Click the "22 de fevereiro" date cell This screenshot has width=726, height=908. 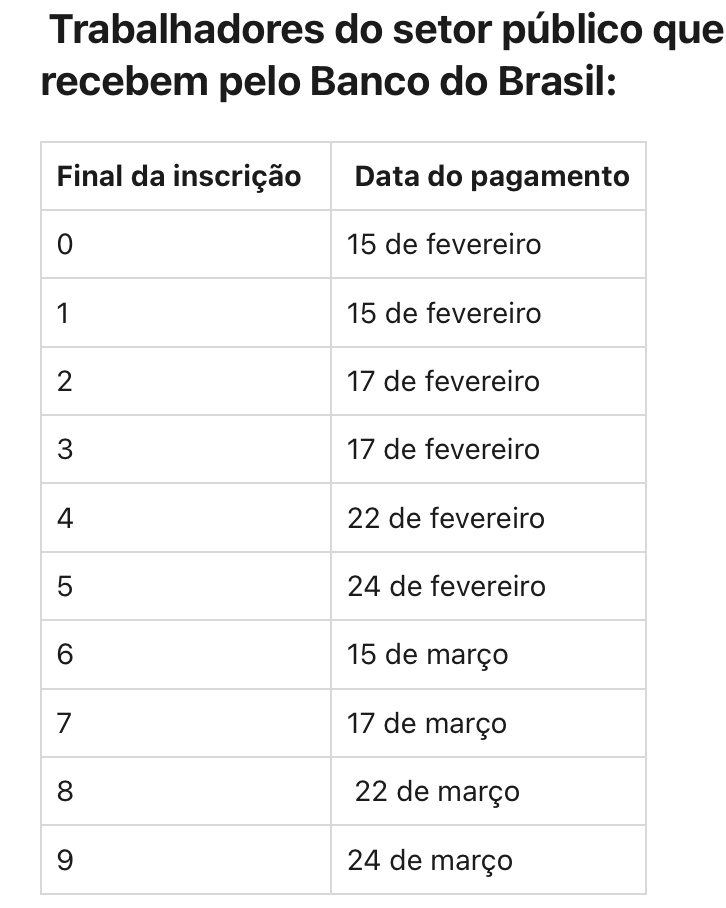(446, 519)
